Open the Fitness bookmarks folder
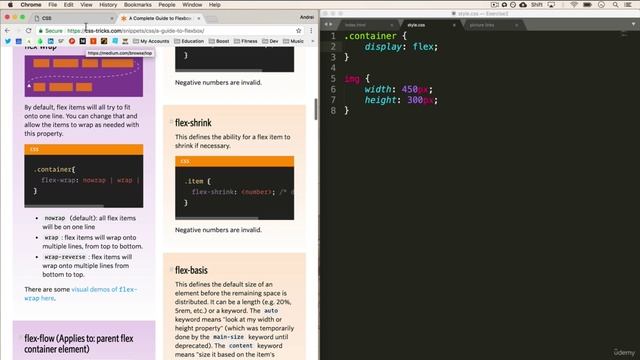 pyautogui.click(x=246, y=41)
